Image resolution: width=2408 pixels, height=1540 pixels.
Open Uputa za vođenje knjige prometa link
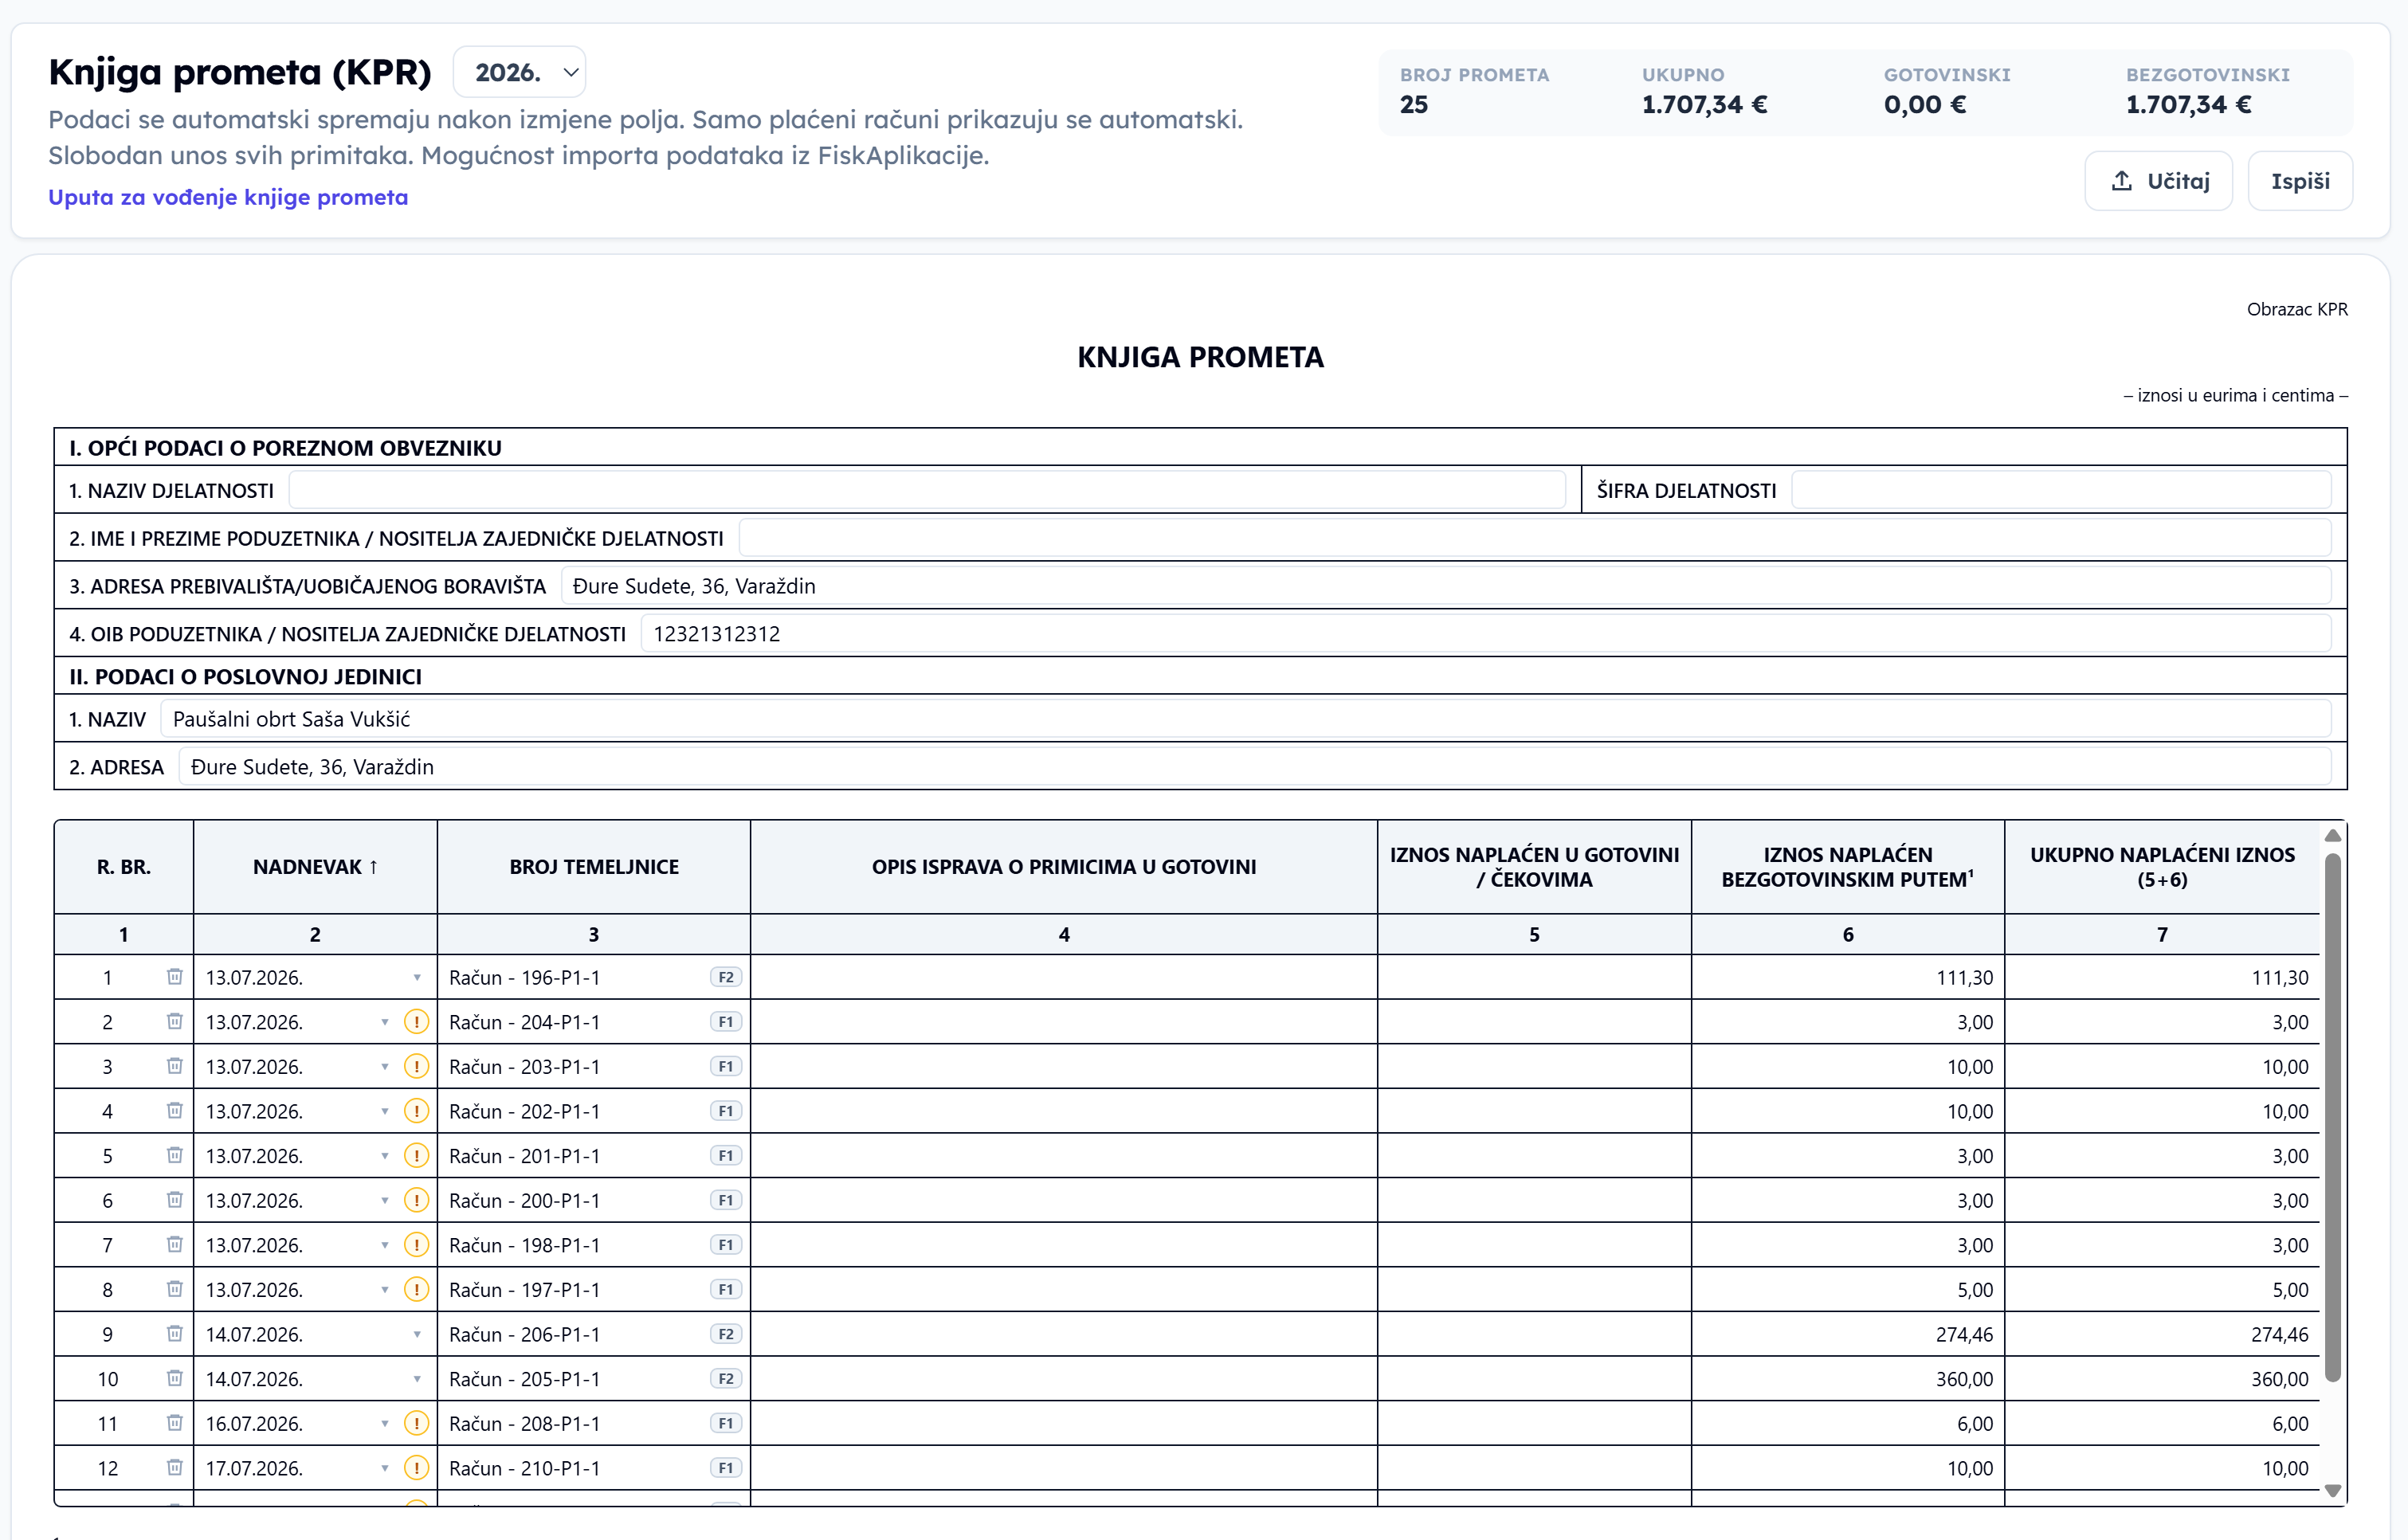228,197
